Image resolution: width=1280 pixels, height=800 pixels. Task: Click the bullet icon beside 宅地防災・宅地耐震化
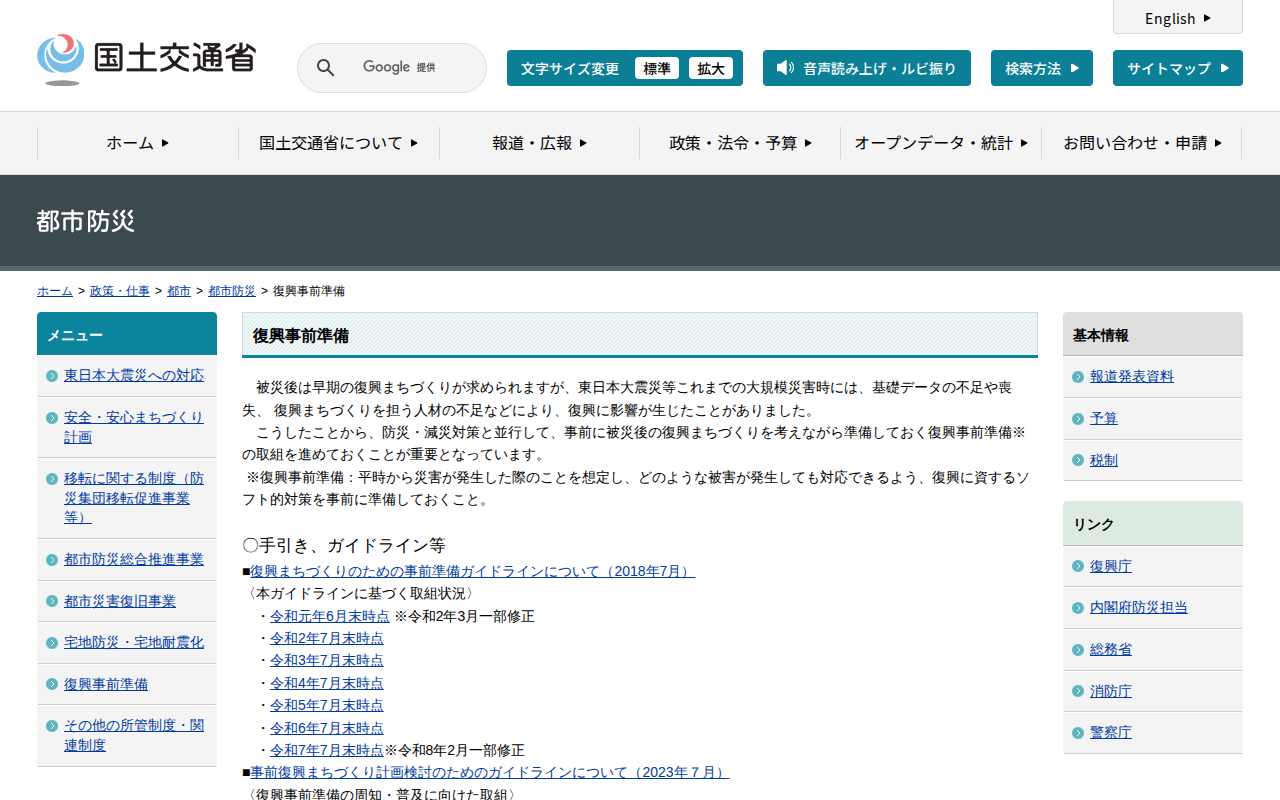pos(52,643)
